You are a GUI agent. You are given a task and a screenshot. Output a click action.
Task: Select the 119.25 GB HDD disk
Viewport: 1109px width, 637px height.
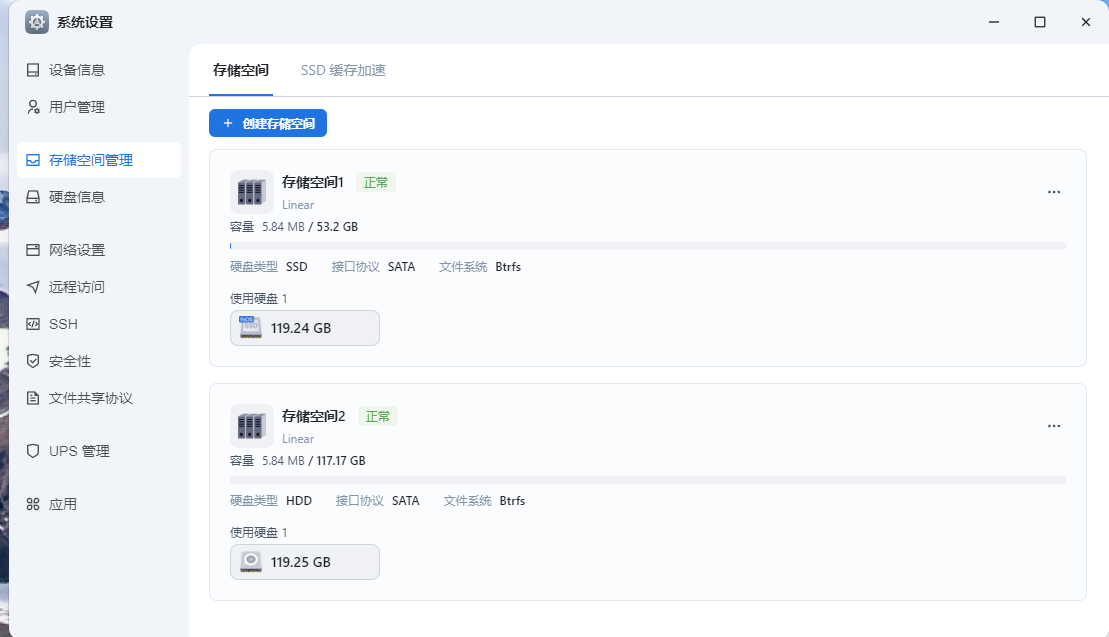[305, 562]
